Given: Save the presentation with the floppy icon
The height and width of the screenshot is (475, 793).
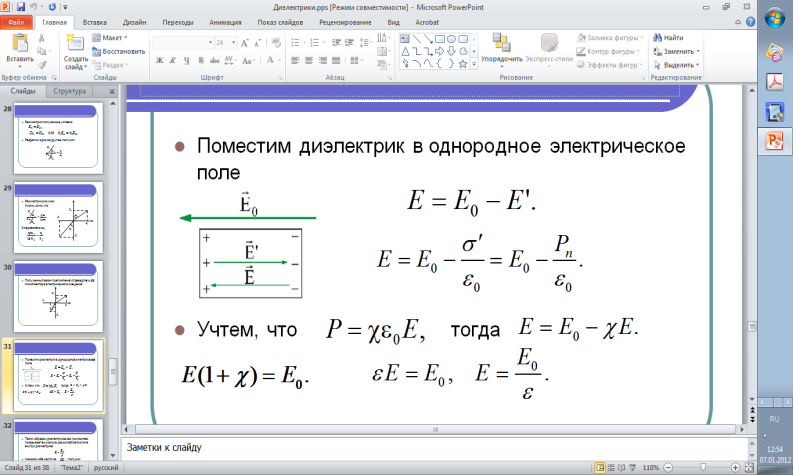Looking at the screenshot, I should 21,7.
